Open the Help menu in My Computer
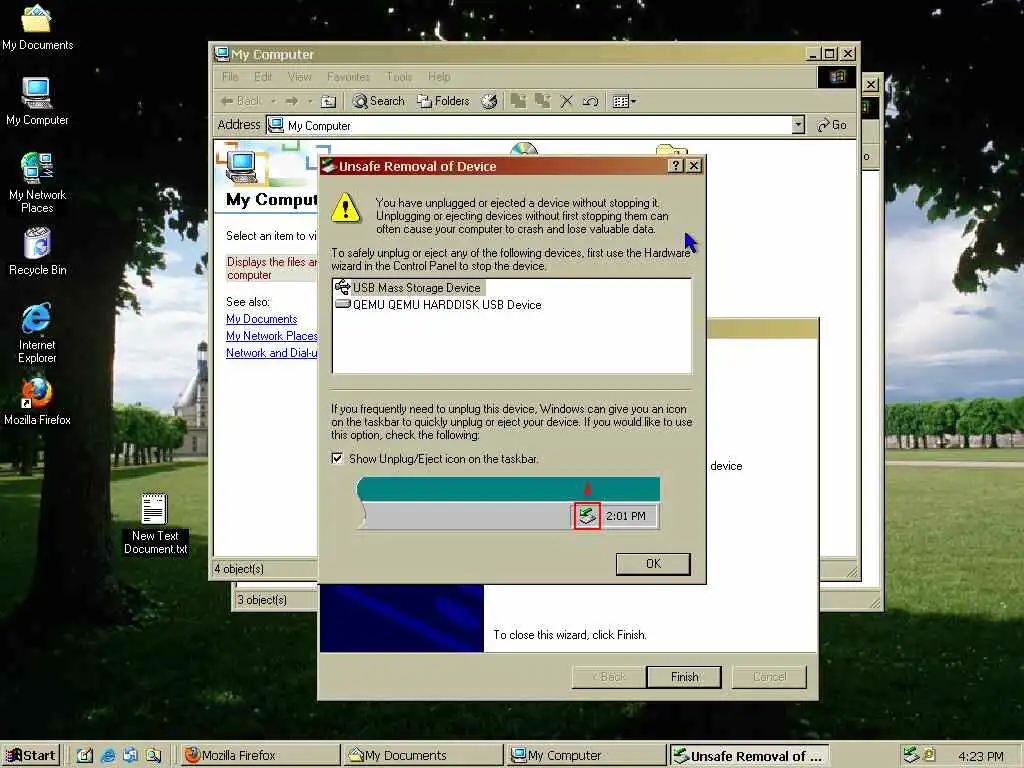This screenshot has height=768, width=1024. coord(439,76)
